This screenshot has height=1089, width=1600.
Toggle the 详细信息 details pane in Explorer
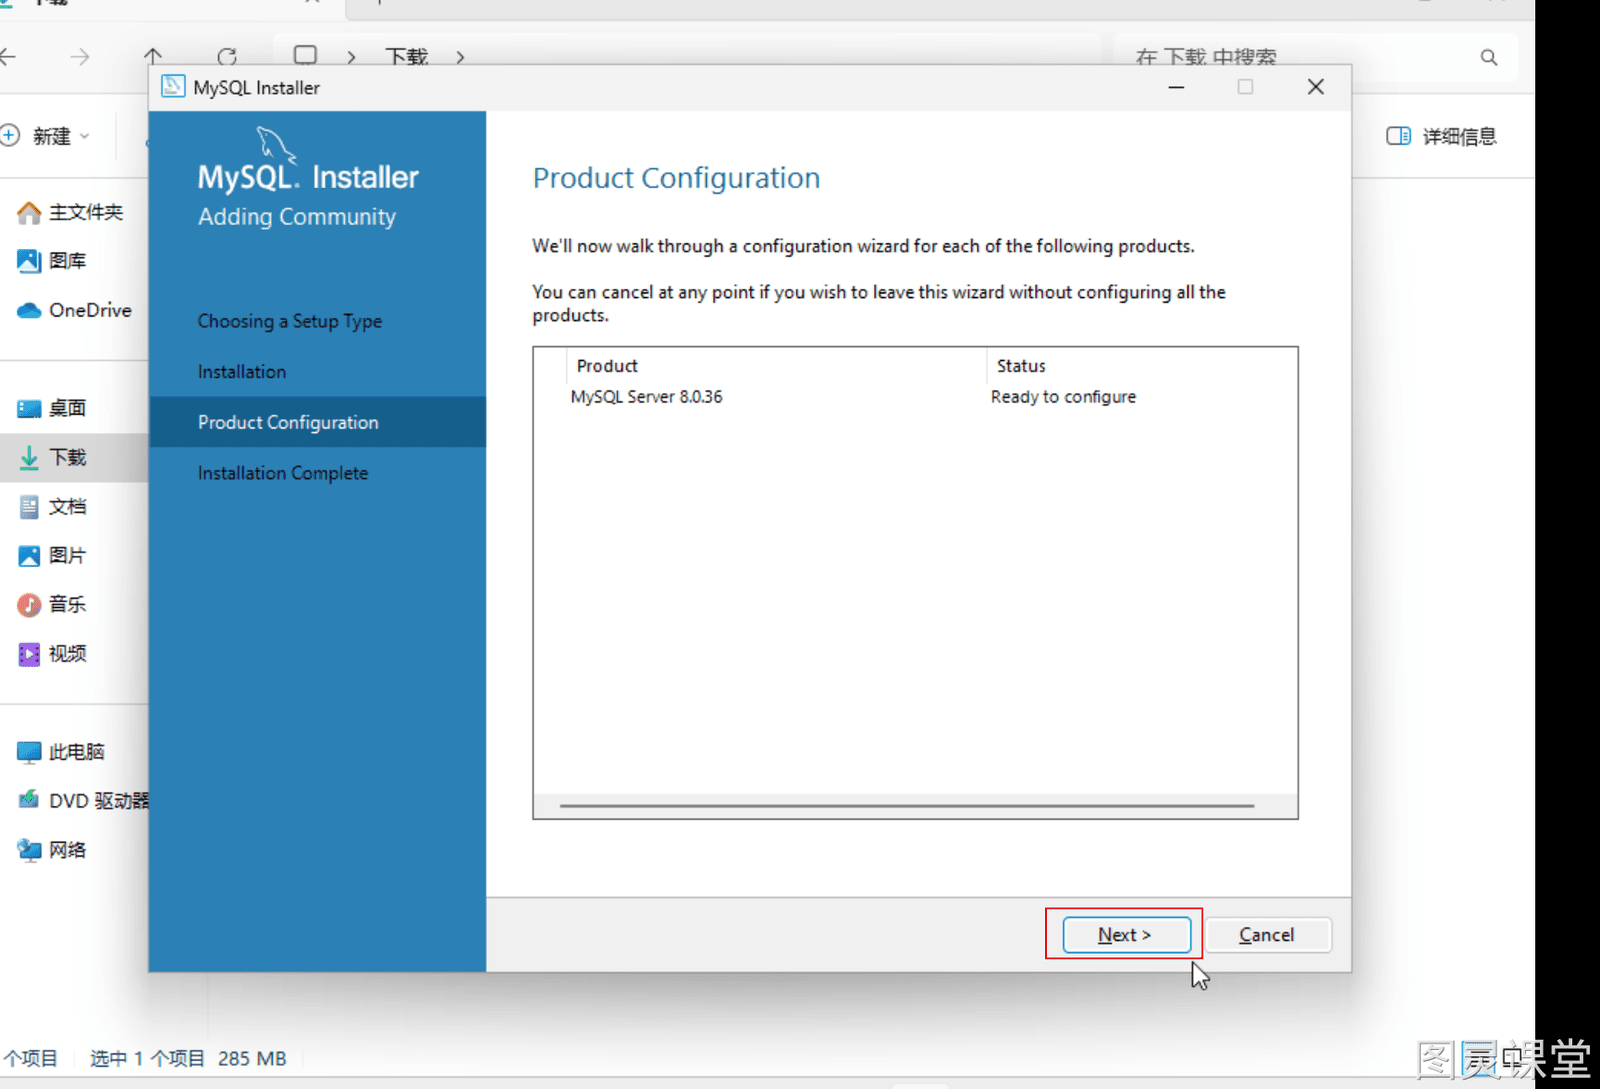[x=1441, y=136]
